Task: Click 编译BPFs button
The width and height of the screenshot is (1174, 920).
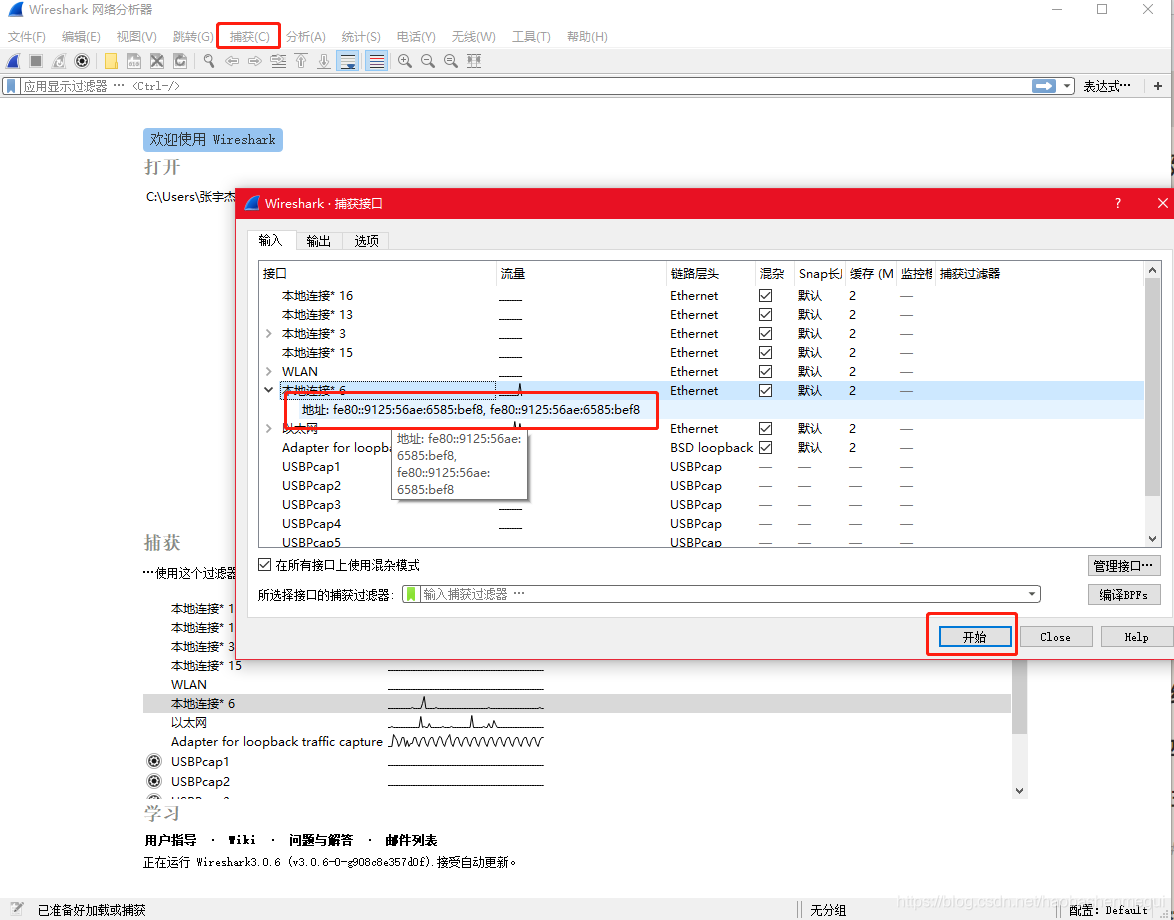Action: click(1124, 595)
